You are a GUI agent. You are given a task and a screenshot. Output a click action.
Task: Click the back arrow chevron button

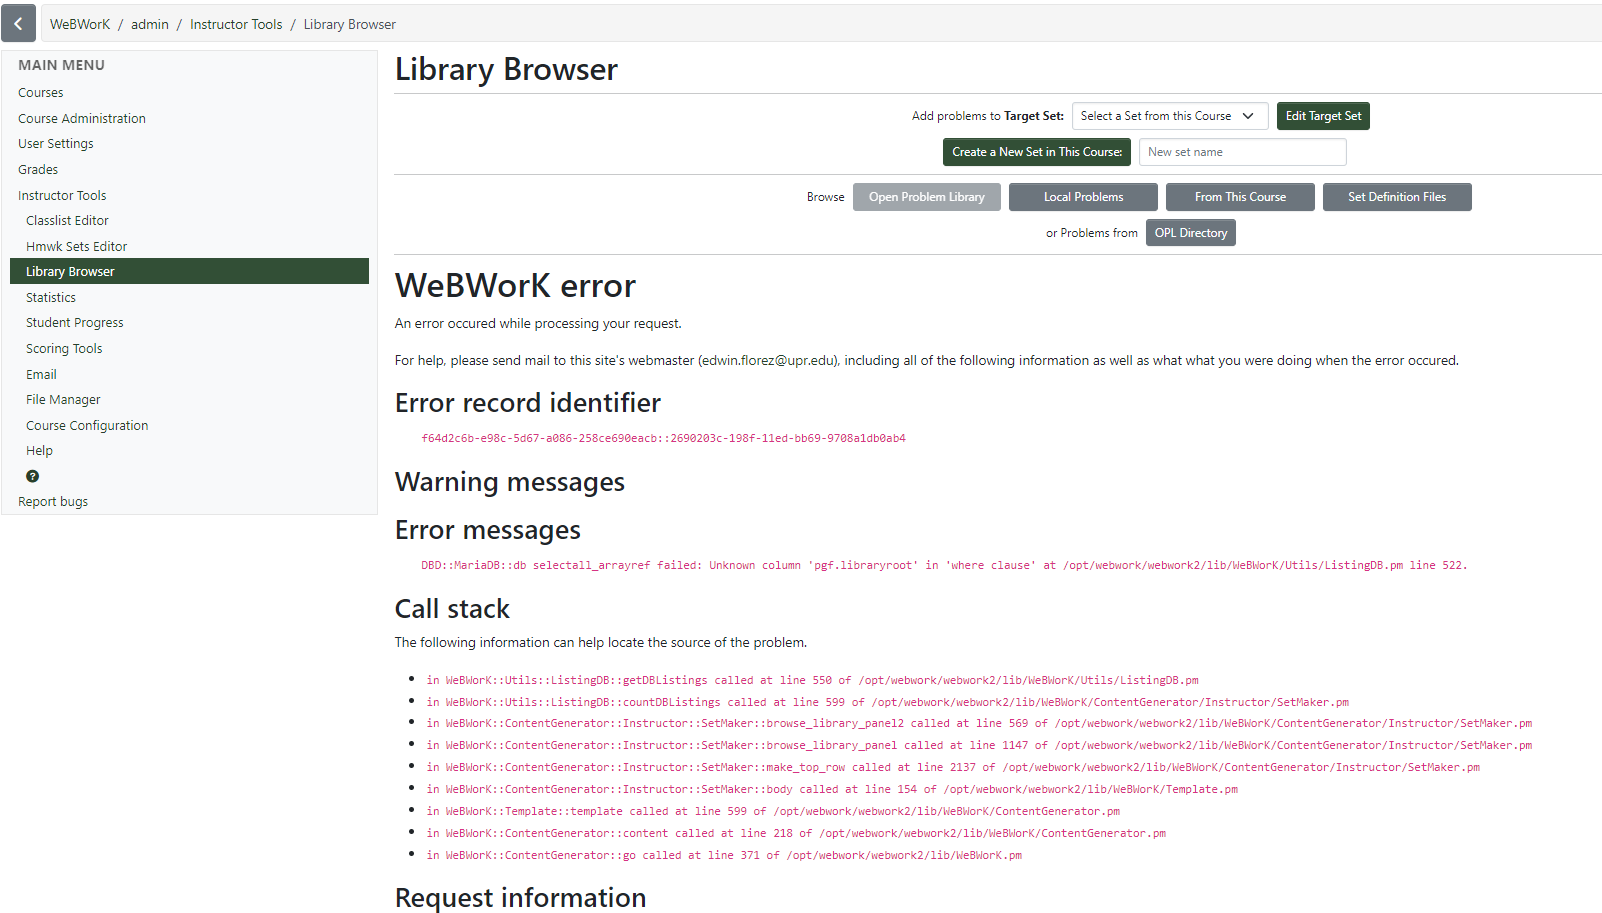(x=18, y=23)
